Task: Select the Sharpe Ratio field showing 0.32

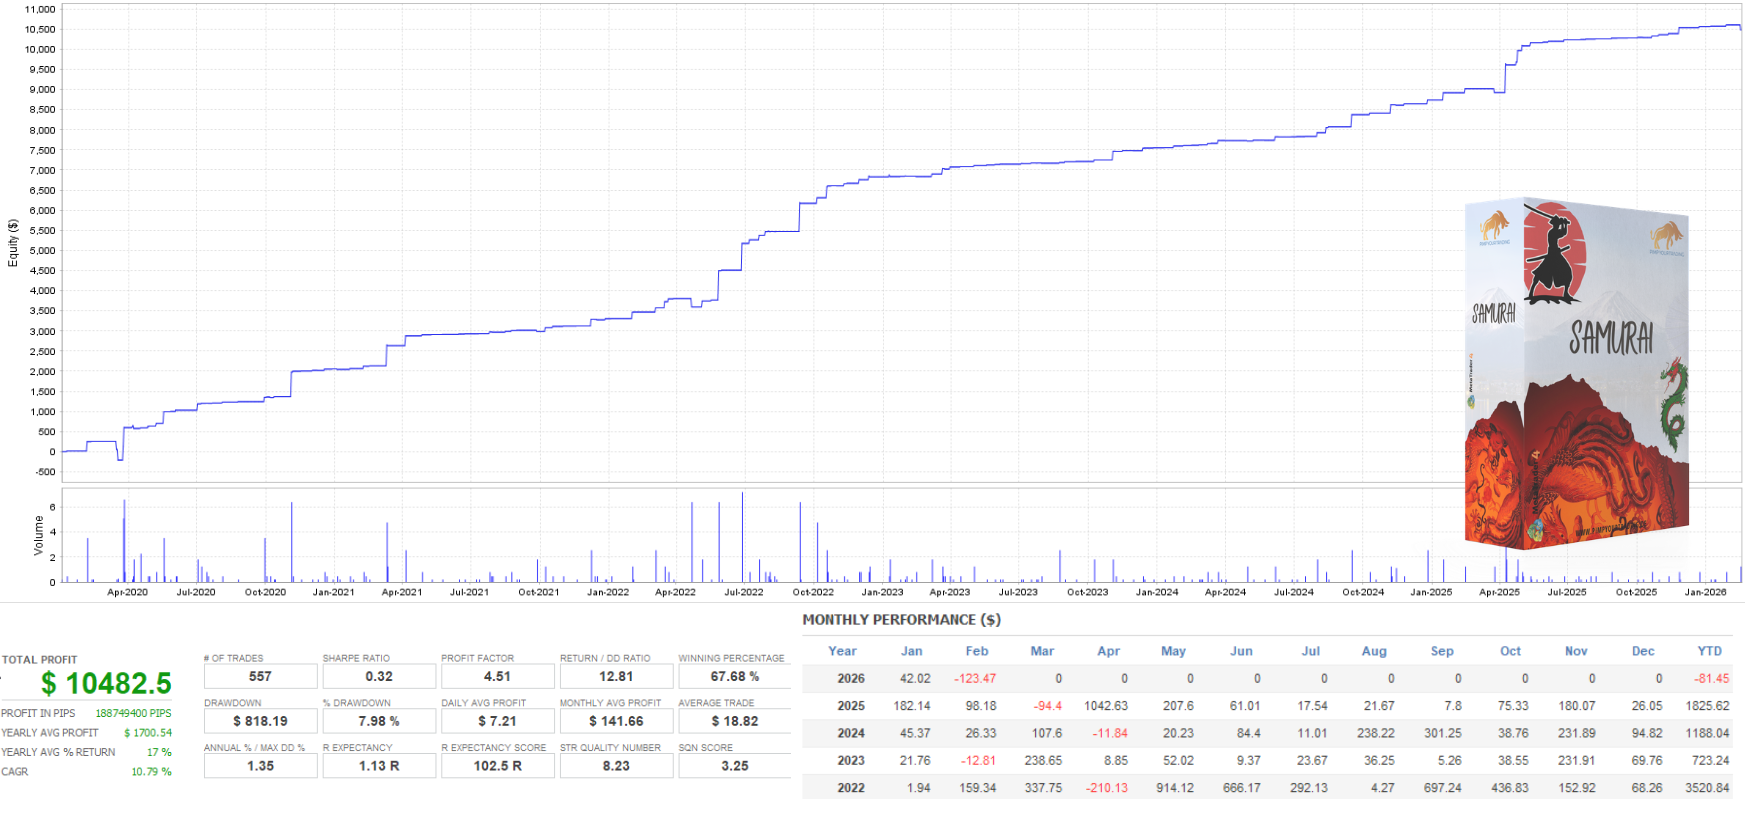Action: coord(379,677)
